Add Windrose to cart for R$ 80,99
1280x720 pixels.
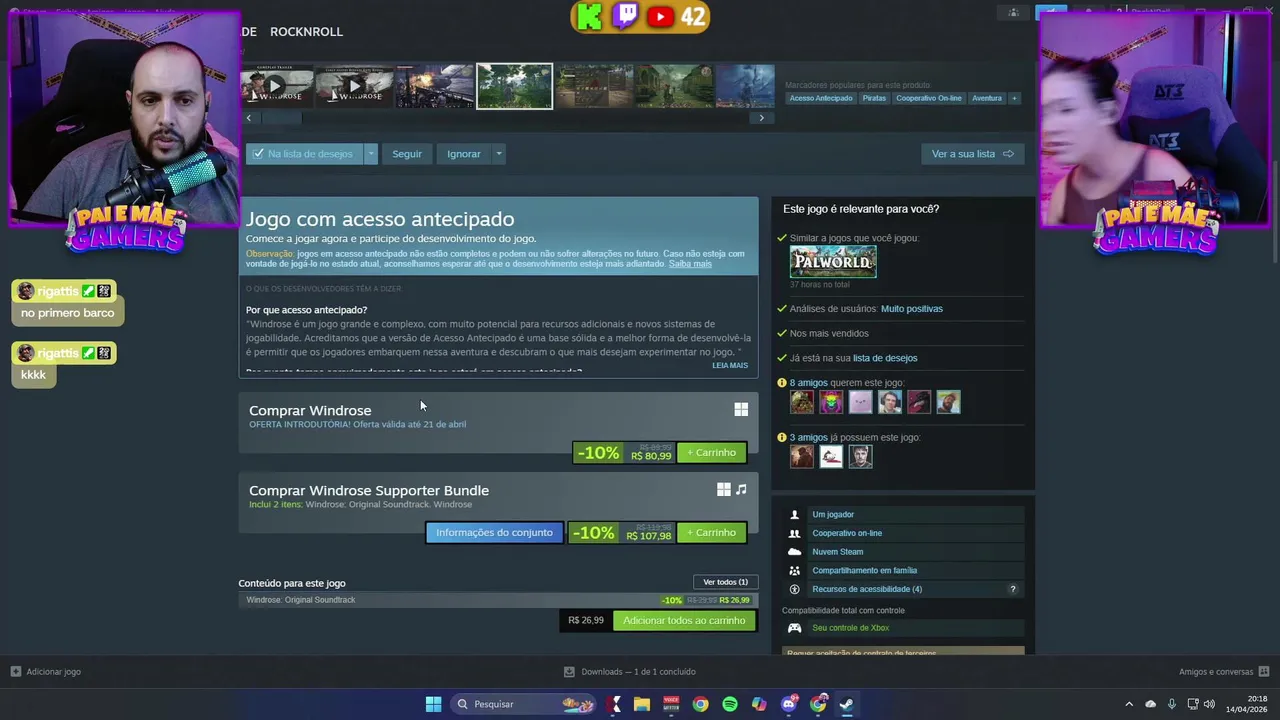[711, 453]
